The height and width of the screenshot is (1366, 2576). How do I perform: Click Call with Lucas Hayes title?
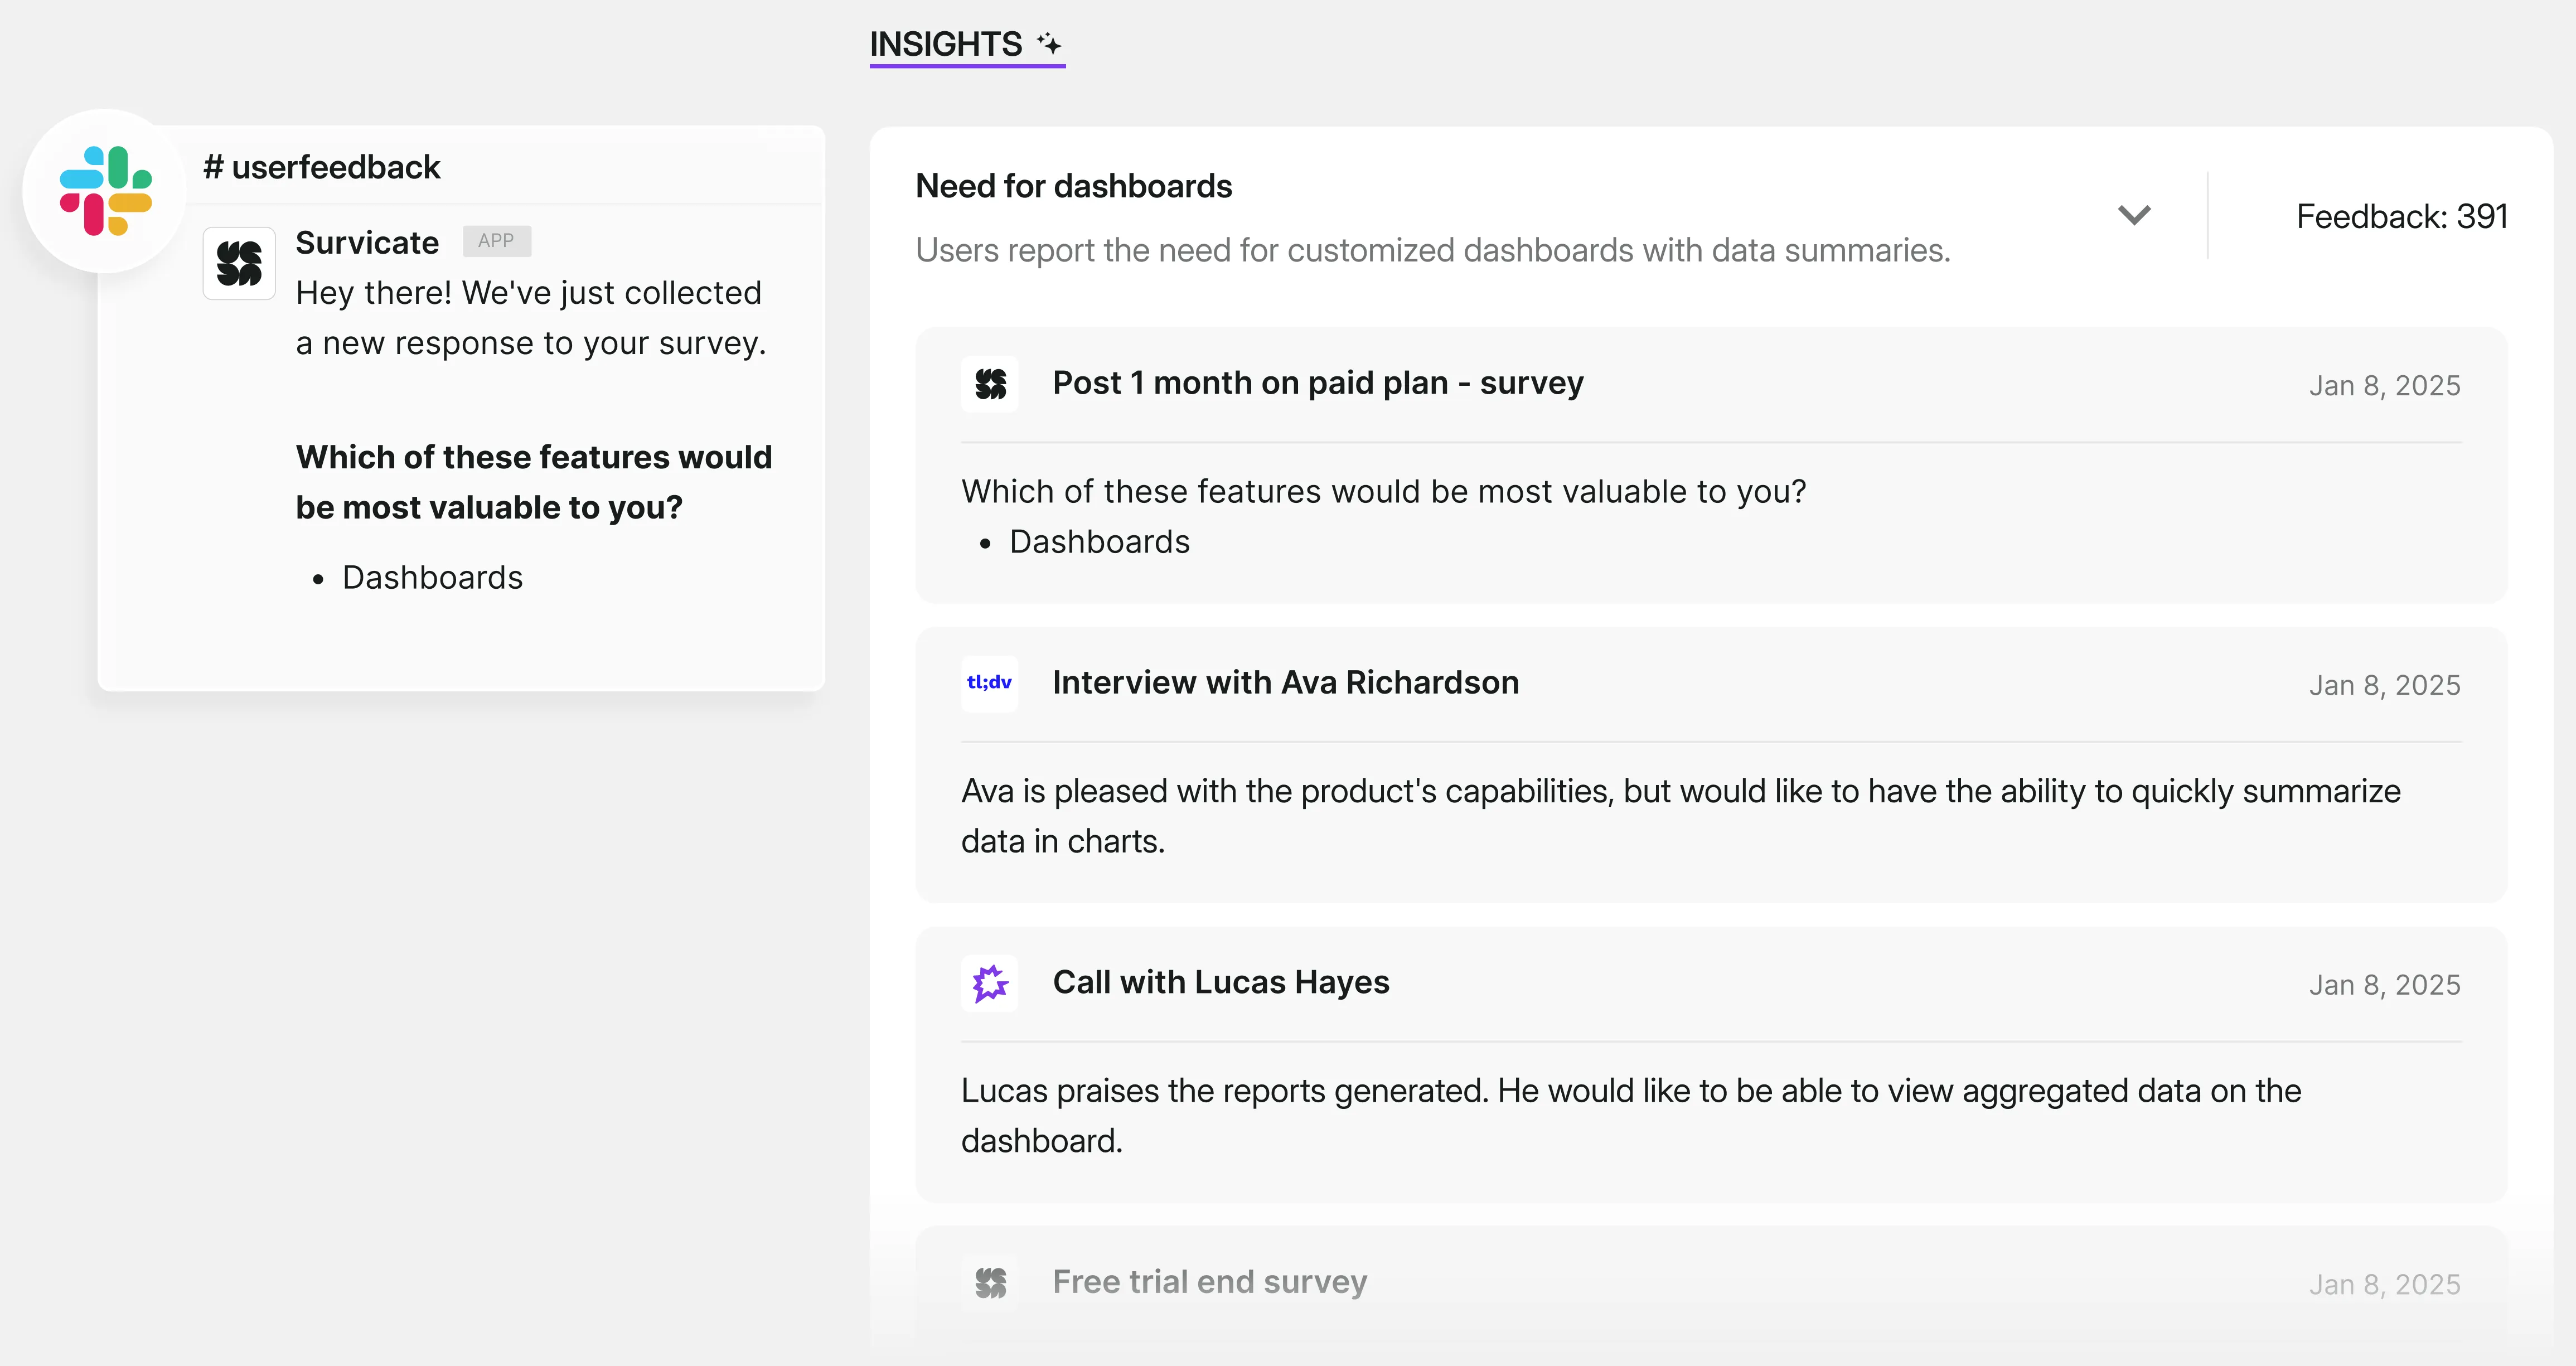[1221, 982]
